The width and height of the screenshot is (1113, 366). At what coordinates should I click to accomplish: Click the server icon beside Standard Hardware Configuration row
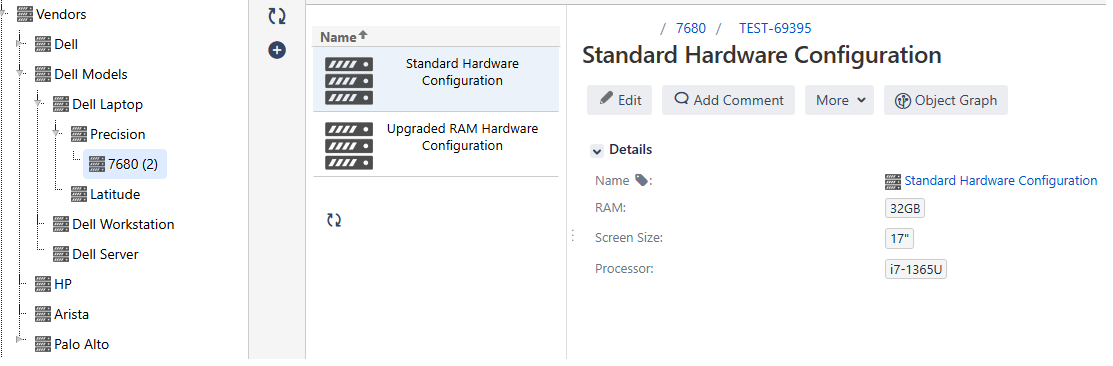pos(349,81)
